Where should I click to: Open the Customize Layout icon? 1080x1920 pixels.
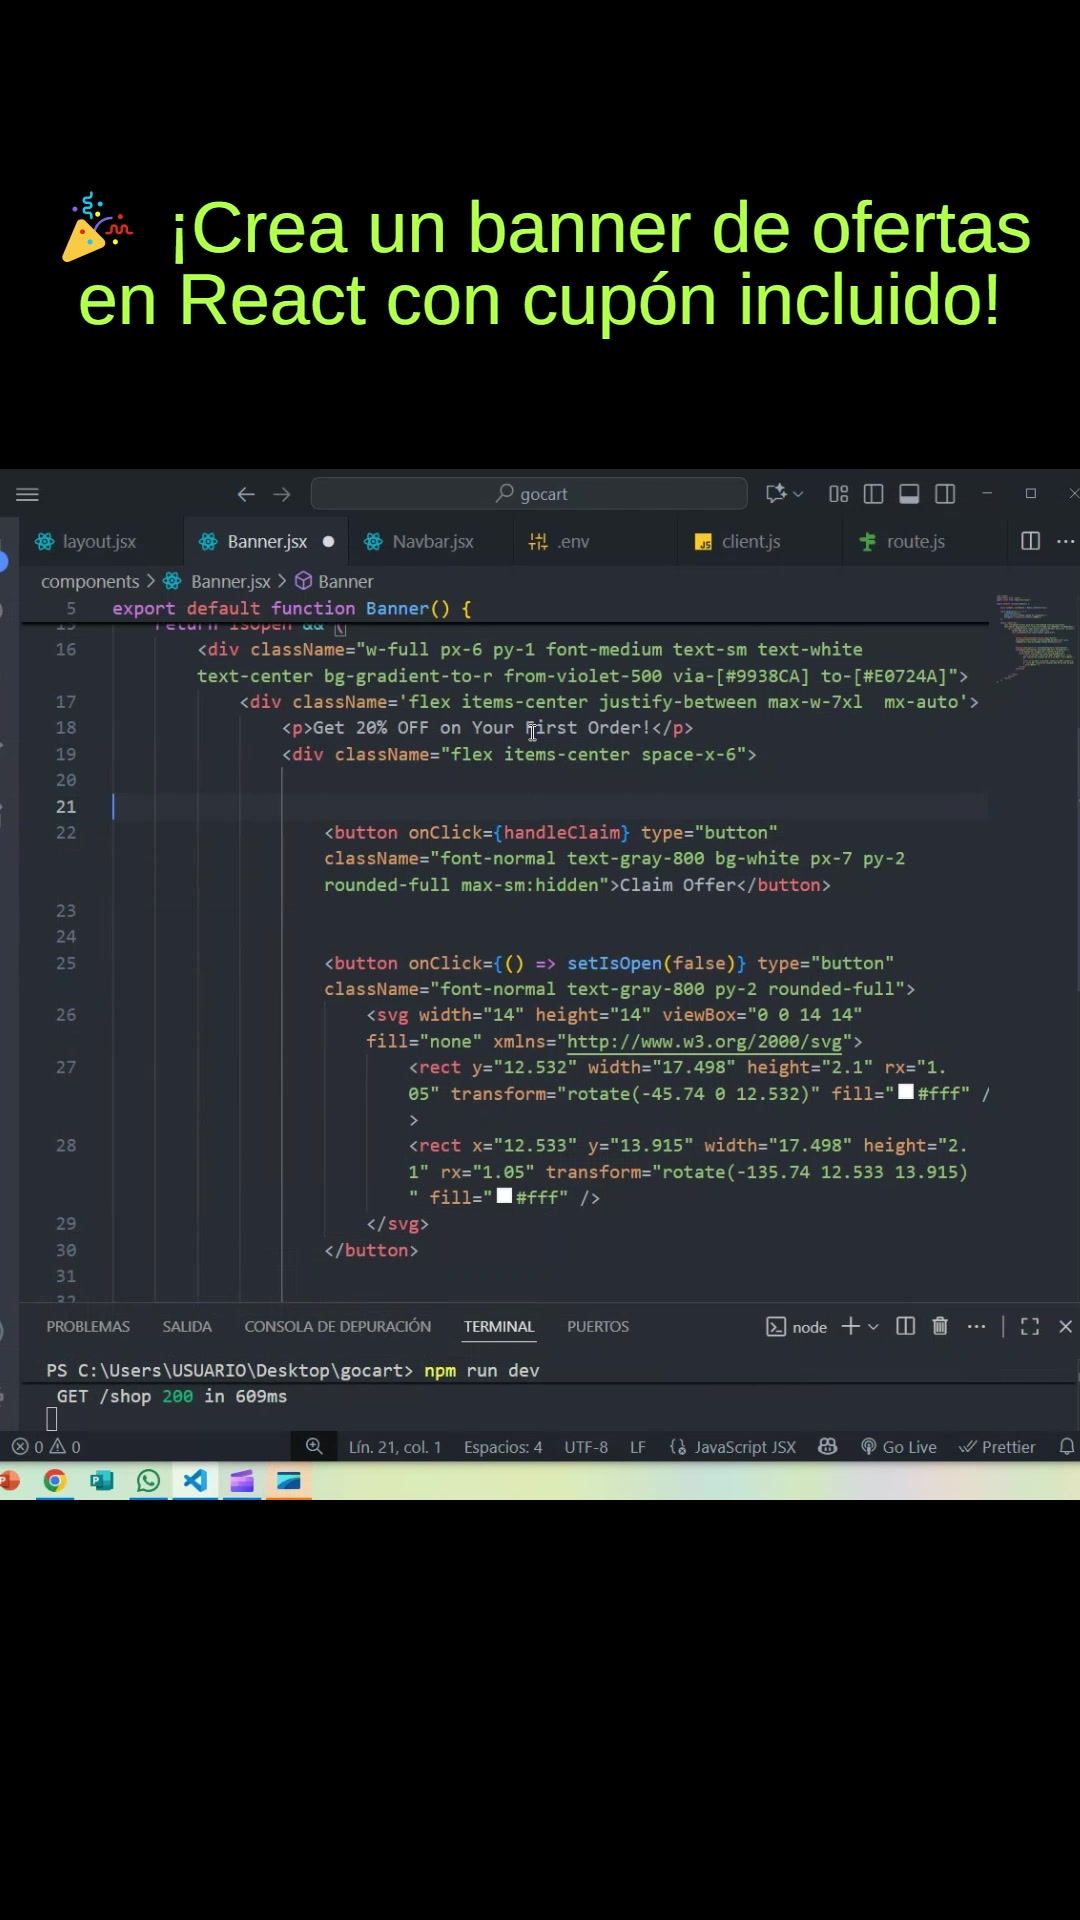pyautogui.click(x=838, y=493)
